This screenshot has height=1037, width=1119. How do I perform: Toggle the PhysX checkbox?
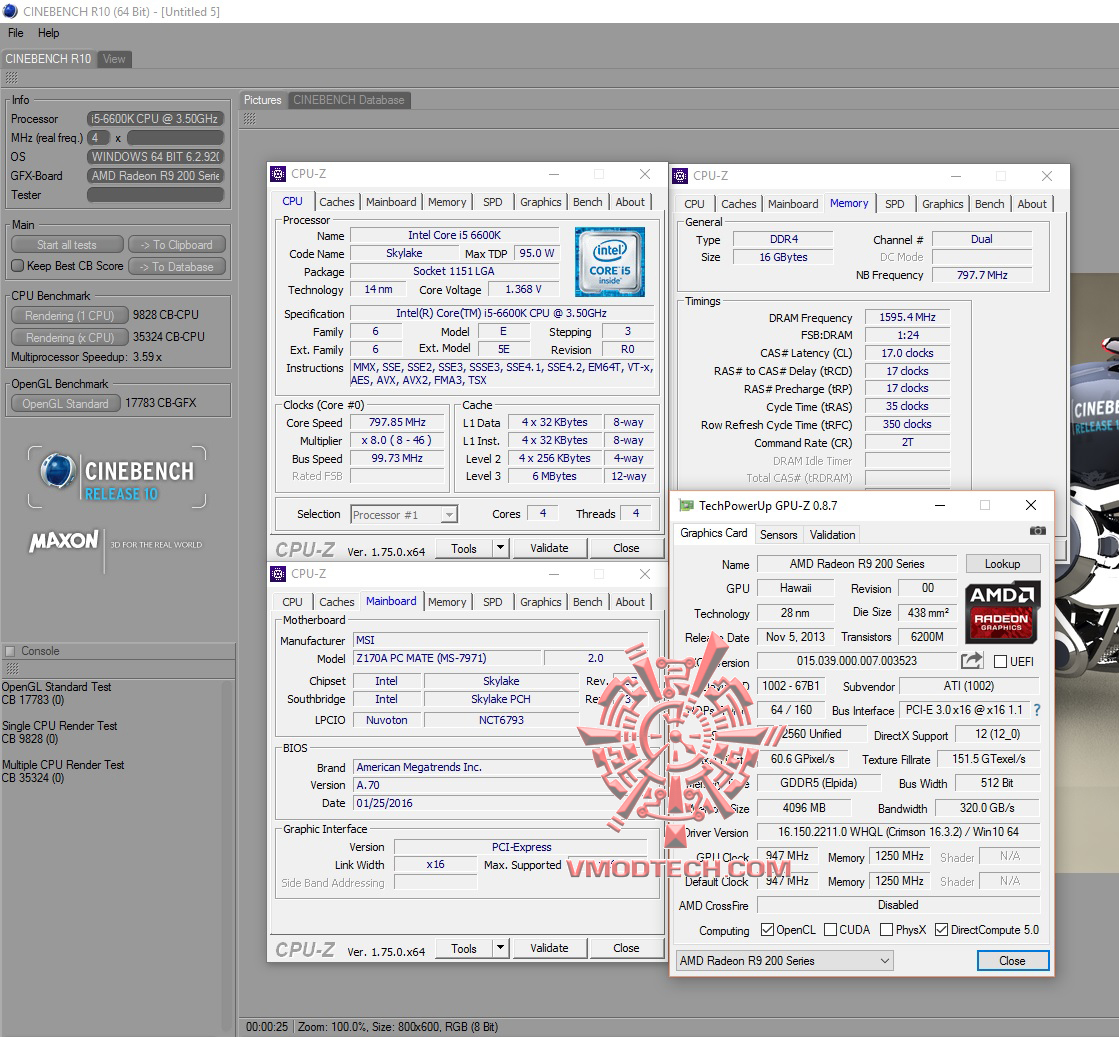[x=886, y=929]
